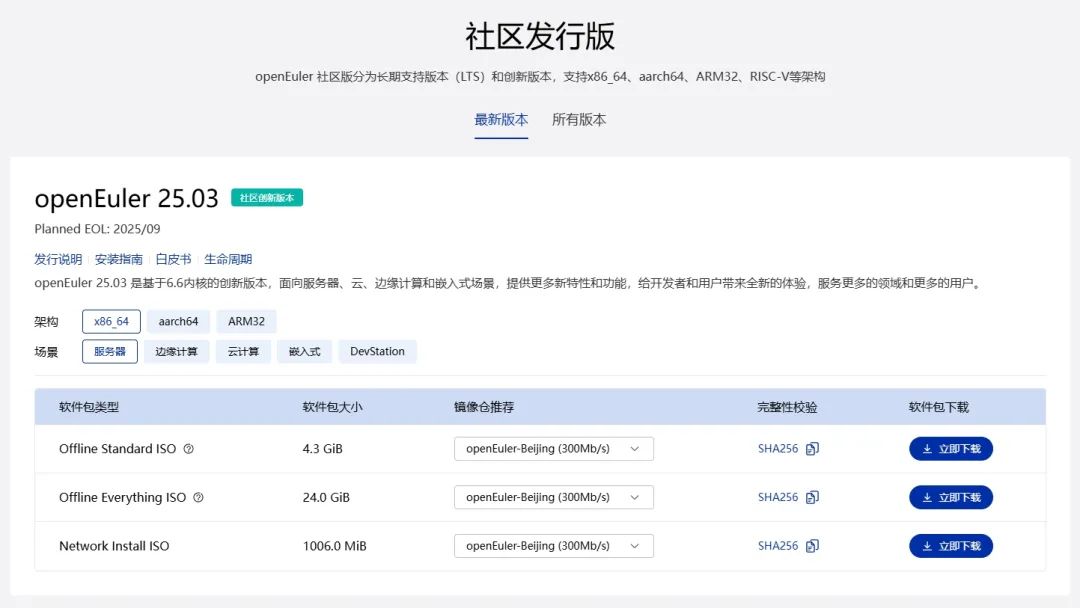Click the Network Install ISO label
The width and height of the screenshot is (1080, 608).
tap(114, 546)
